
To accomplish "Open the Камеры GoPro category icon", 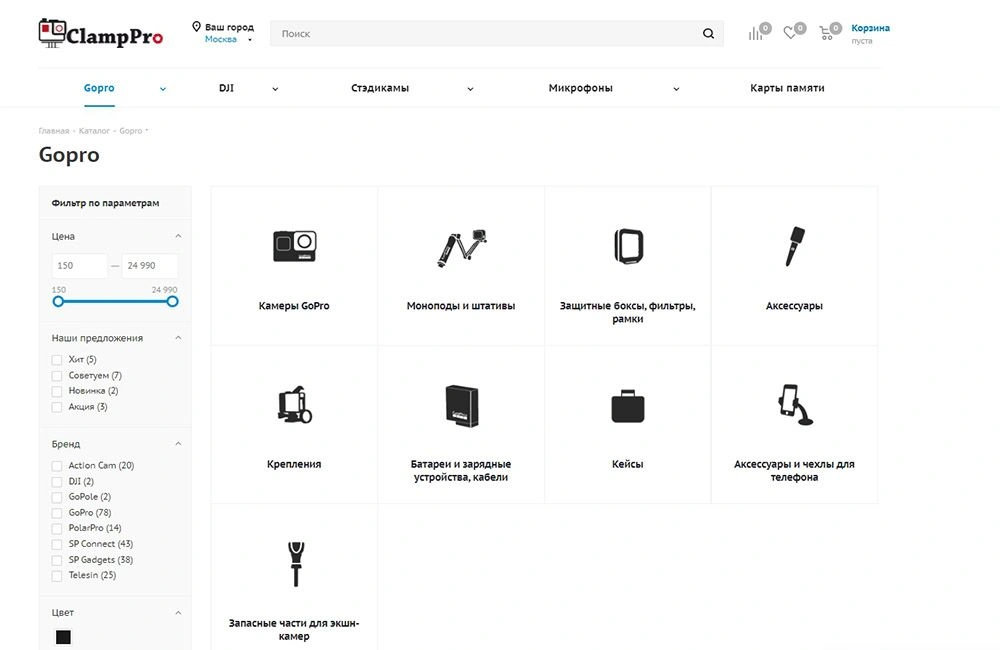I will point(294,246).
